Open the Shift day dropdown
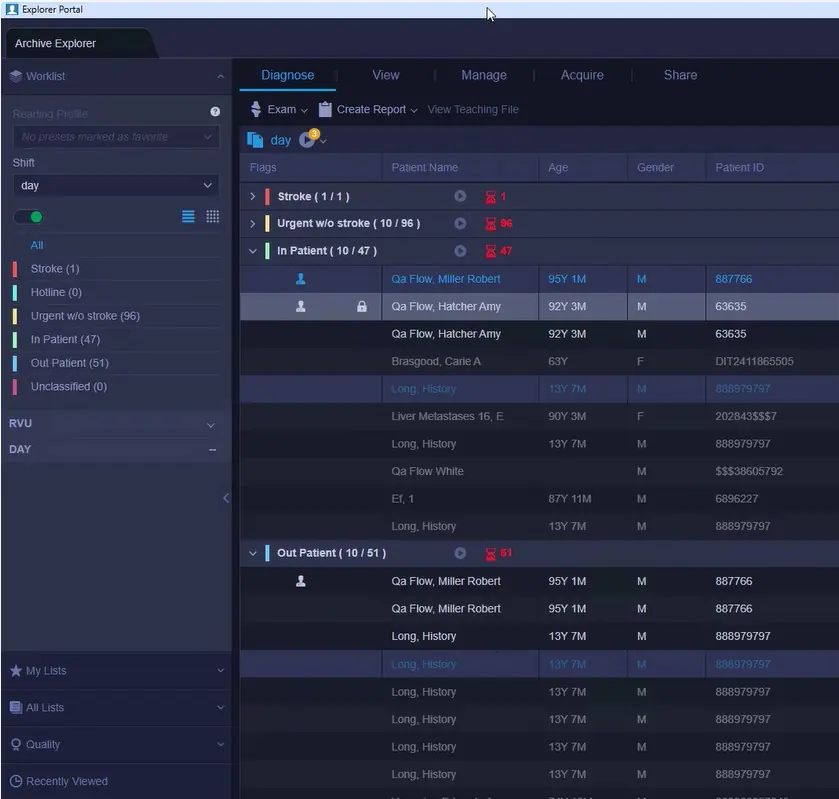Screen dimensions: 839x799 point(116,186)
